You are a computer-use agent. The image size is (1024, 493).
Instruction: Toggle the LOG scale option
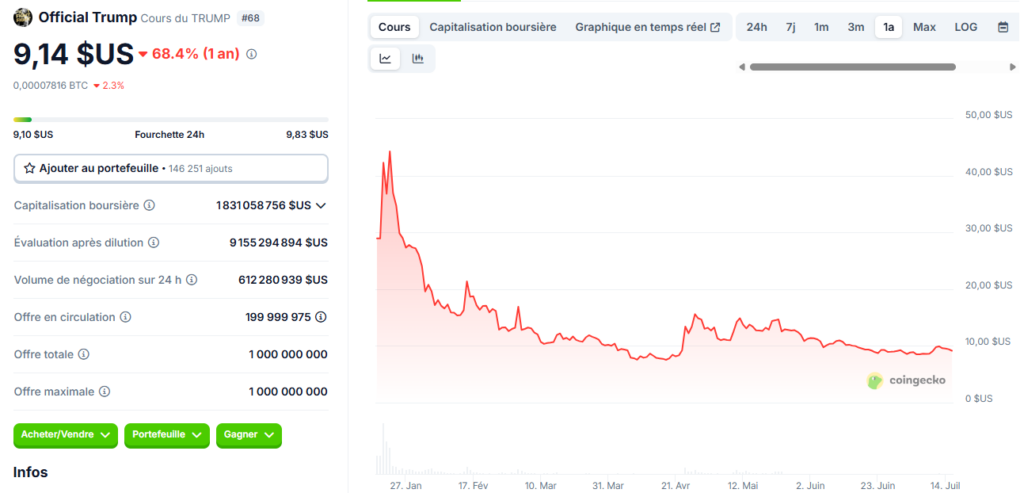click(965, 27)
